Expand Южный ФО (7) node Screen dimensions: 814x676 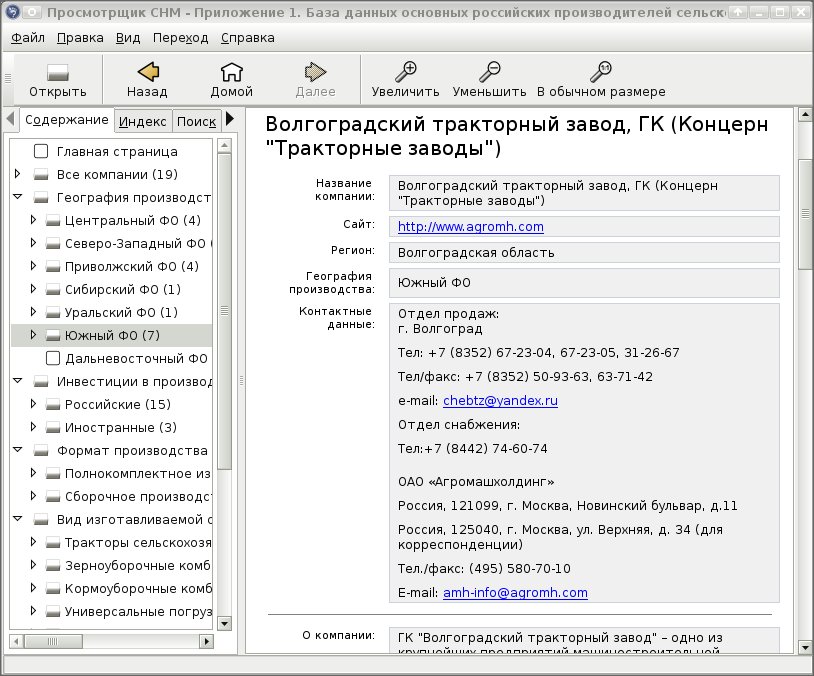click(33, 335)
